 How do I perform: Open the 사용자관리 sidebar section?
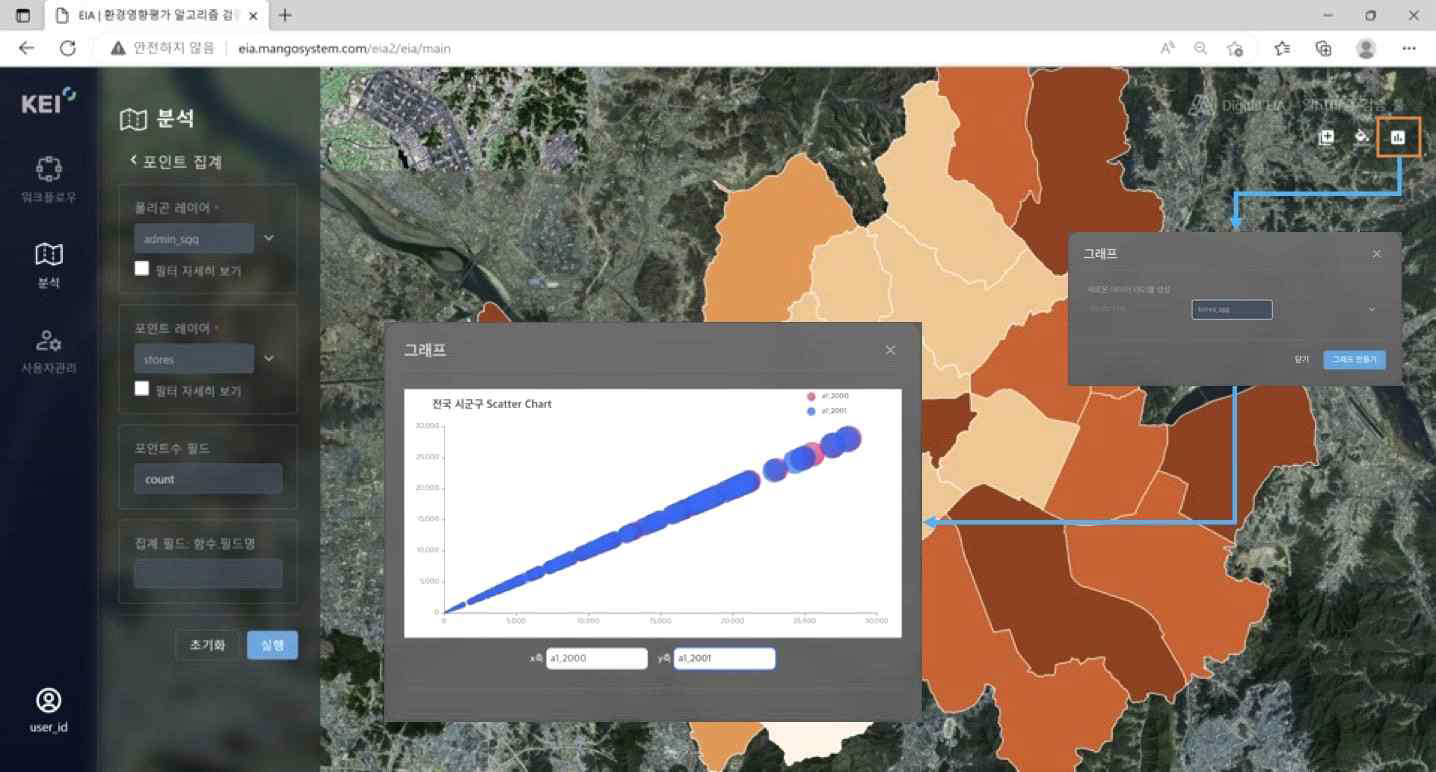(48, 350)
